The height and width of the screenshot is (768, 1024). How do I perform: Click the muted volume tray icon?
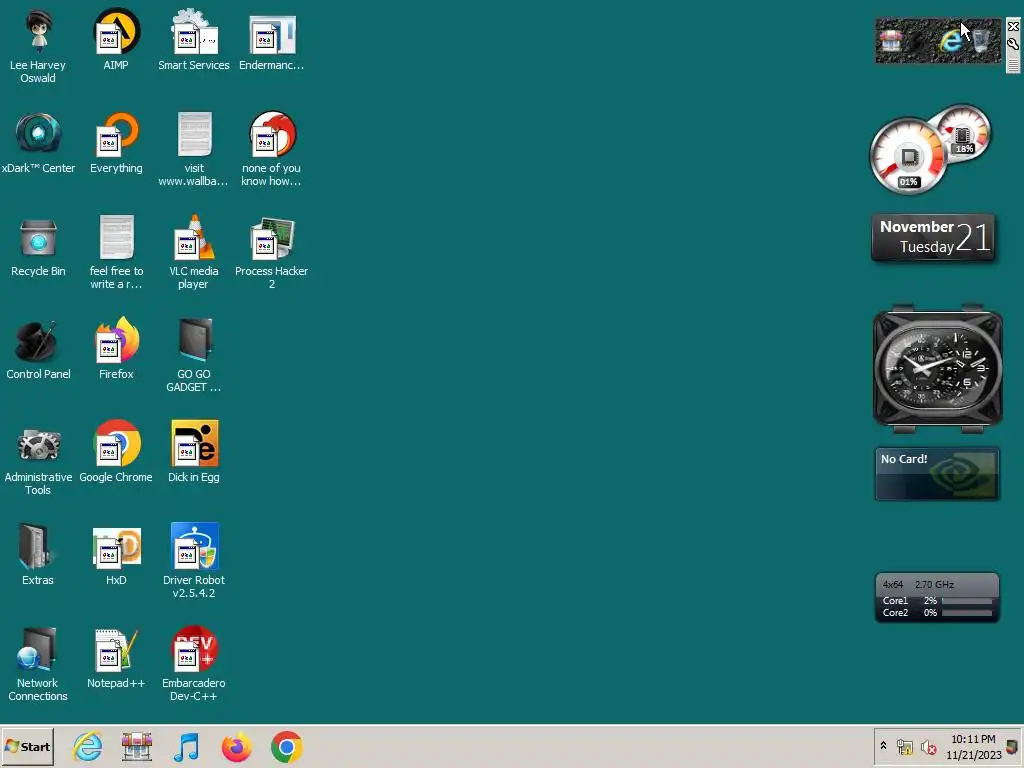point(928,746)
